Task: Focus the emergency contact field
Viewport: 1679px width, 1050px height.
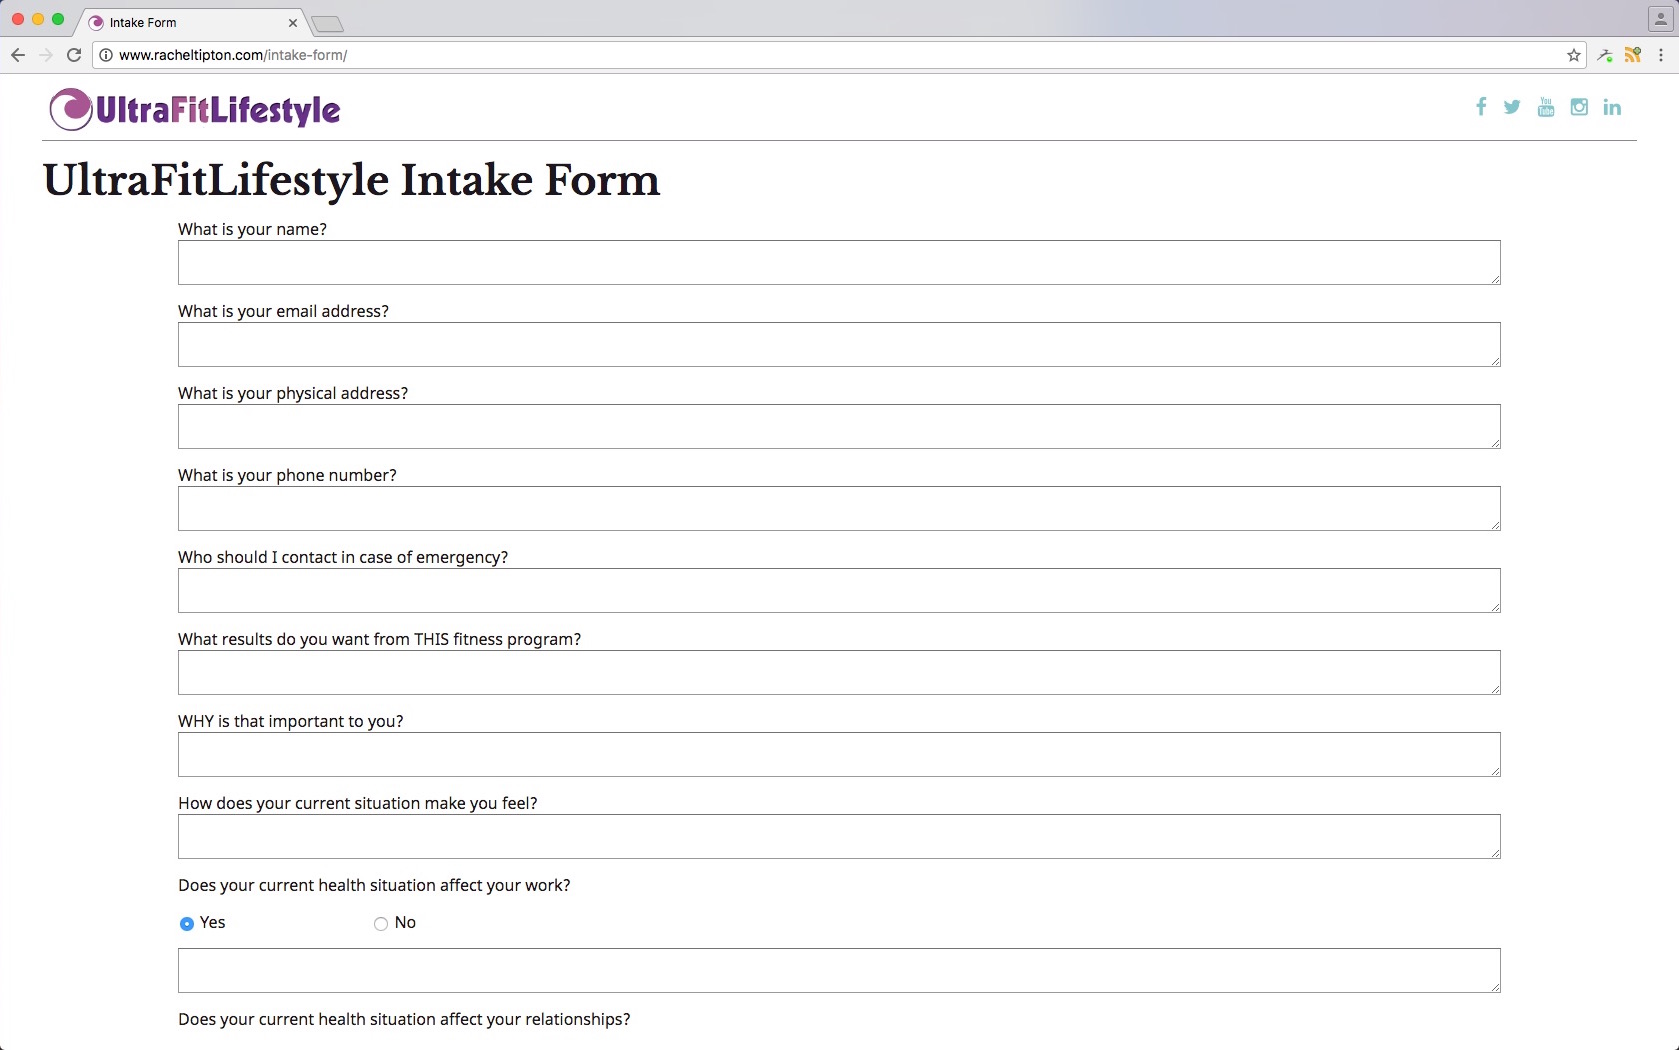Action: pyautogui.click(x=839, y=590)
